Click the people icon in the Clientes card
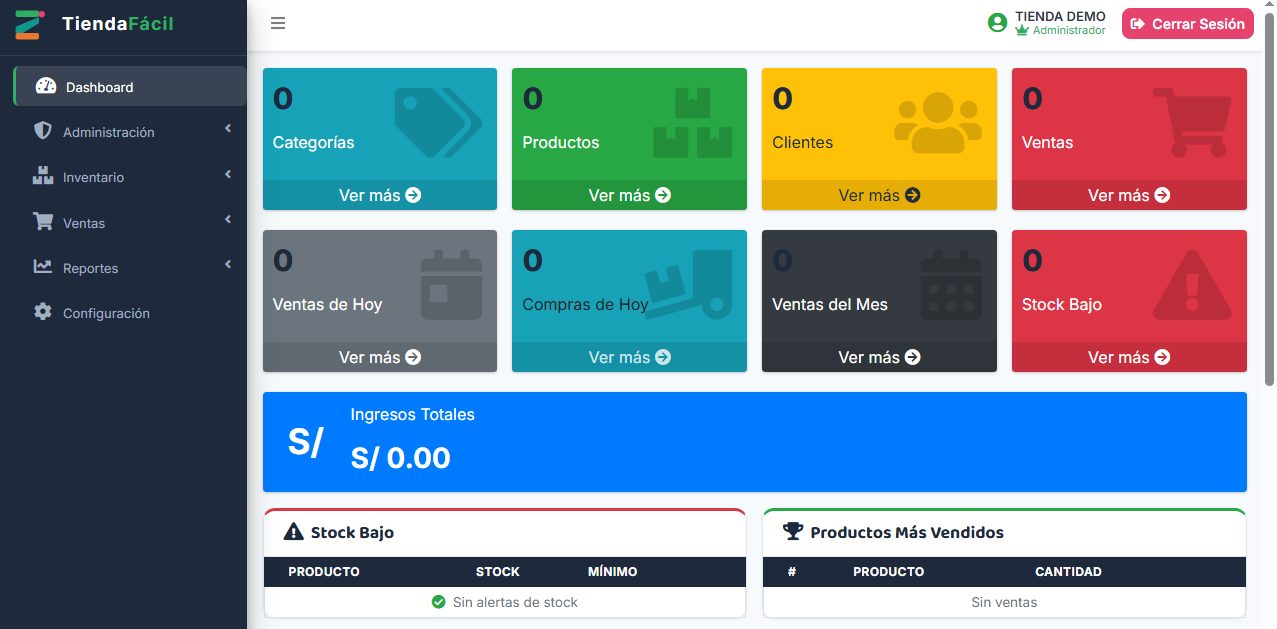This screenshot has width=1277, height=629. click(x=938, y=122)
